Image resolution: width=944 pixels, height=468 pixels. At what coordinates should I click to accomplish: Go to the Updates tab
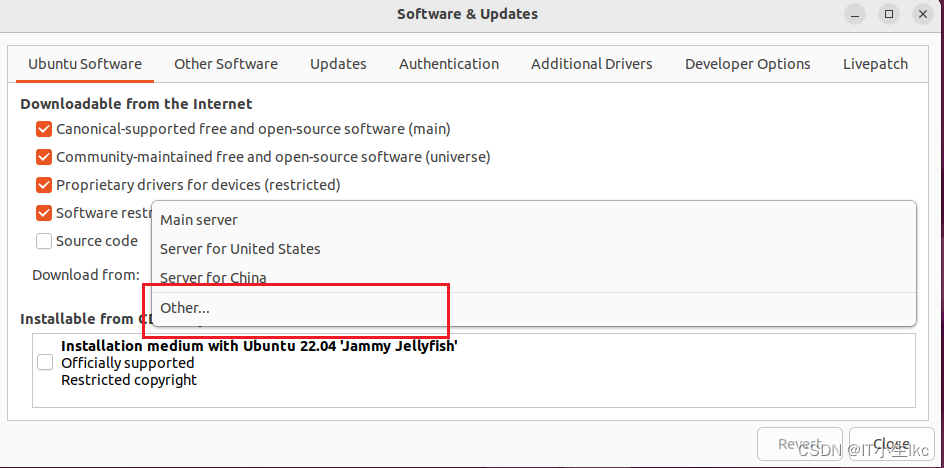coord(338,64)
